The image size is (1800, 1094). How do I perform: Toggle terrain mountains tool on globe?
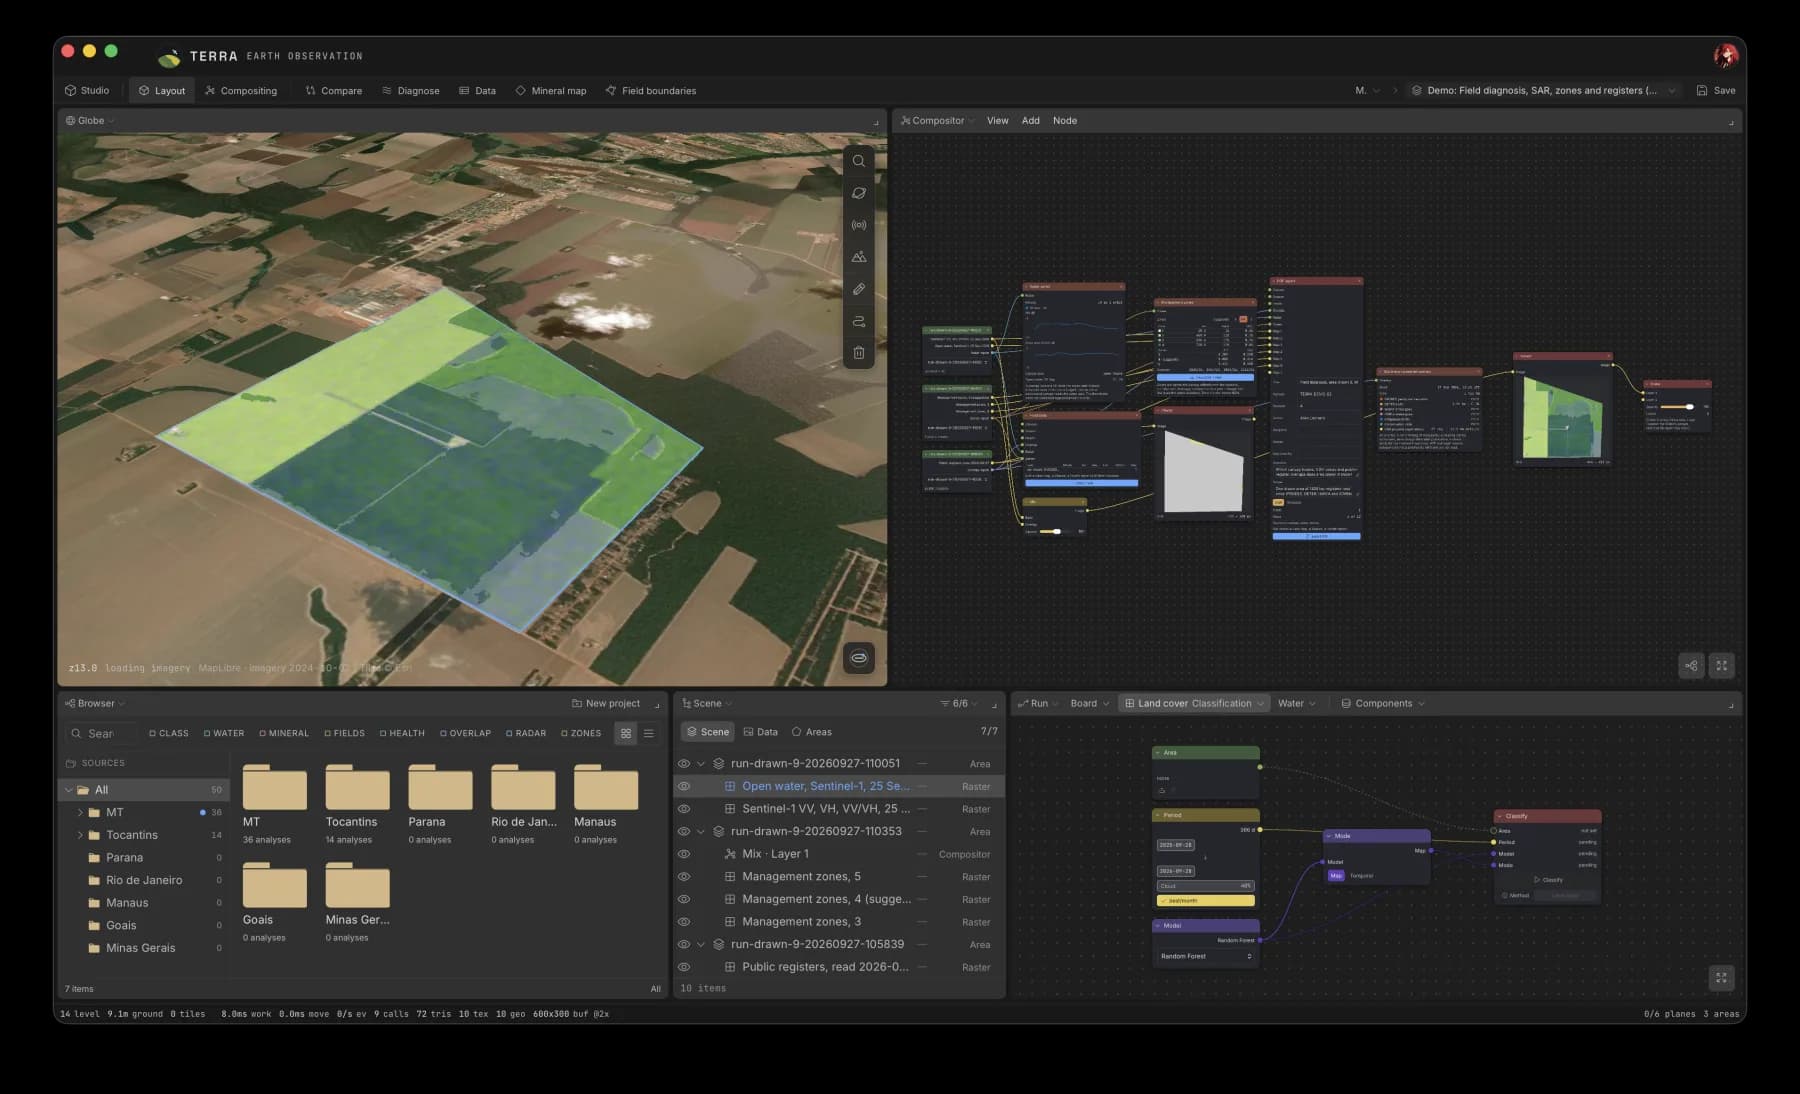[x=859, y=257]
